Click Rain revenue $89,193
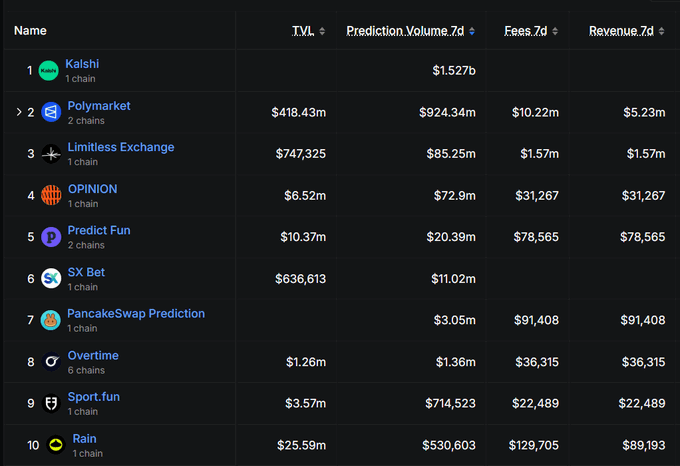The width and height of the screenshot is (680, 466). pos(644,445)
